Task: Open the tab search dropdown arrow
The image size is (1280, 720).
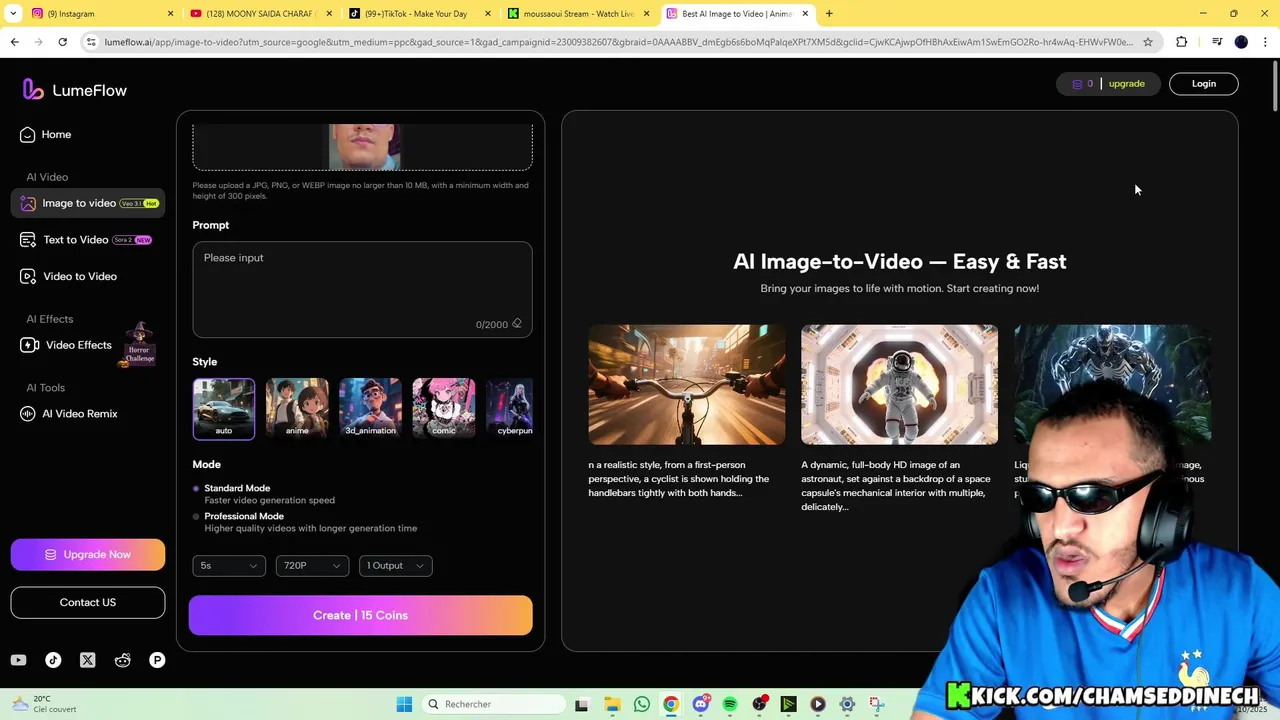Action: click(x=13, y=14)
